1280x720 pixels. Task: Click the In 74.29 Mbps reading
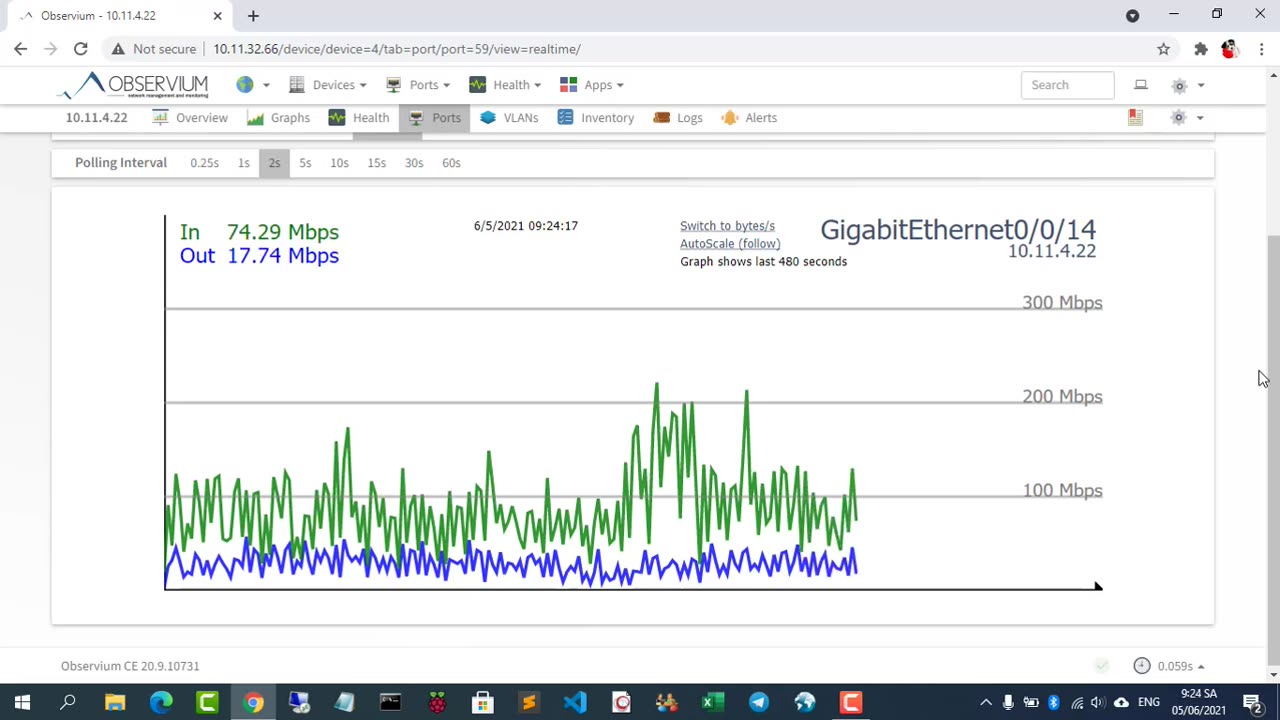[259, 232]
